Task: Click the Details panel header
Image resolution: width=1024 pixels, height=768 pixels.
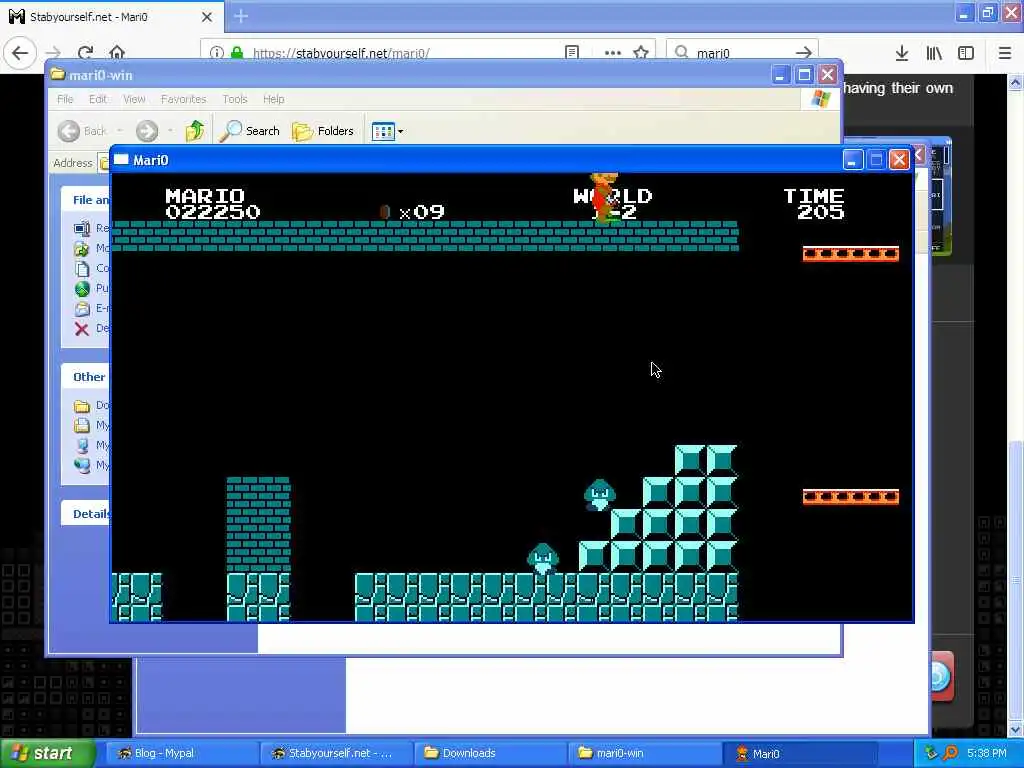Action: point(86,513)
